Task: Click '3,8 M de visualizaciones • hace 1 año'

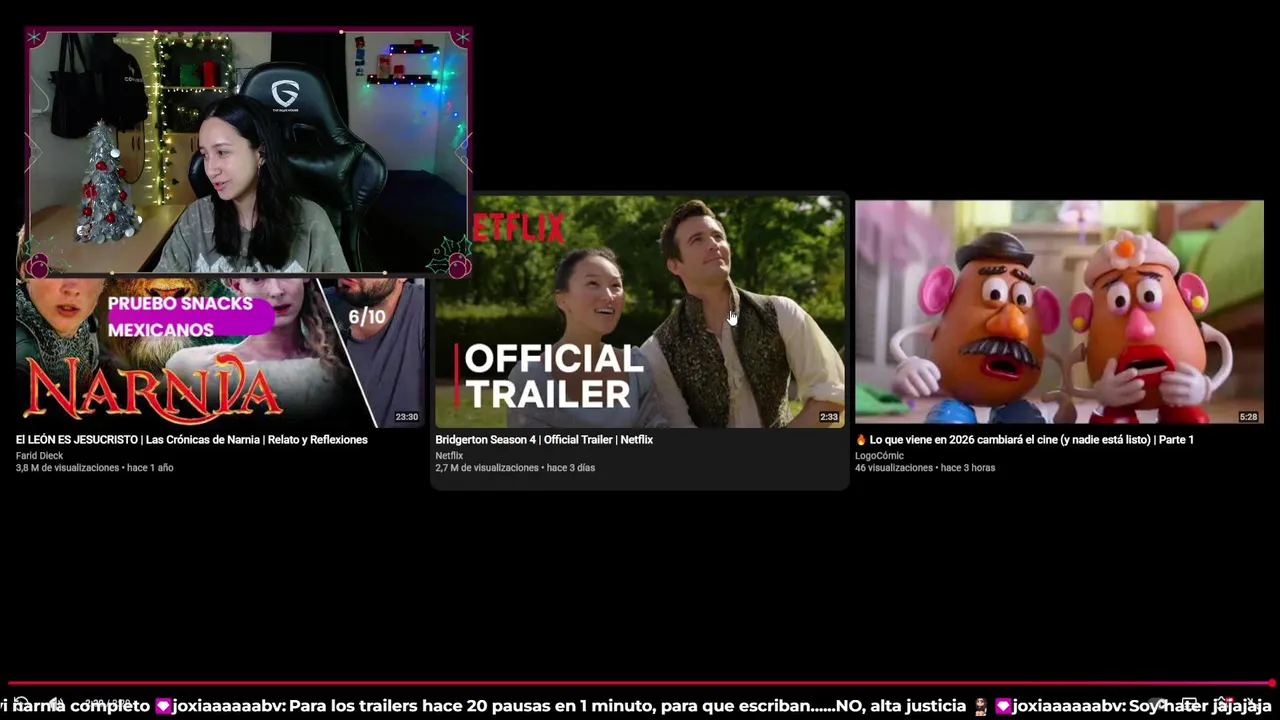Action: coord(94,468)
